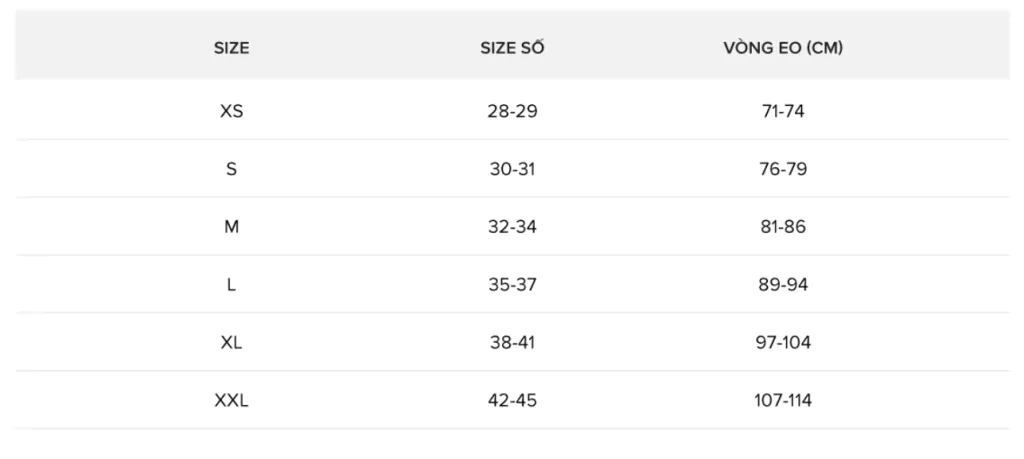This screenshot has height=459, width=1024.
Task: Click the 71-74 waist measurement
Action: 783,112
